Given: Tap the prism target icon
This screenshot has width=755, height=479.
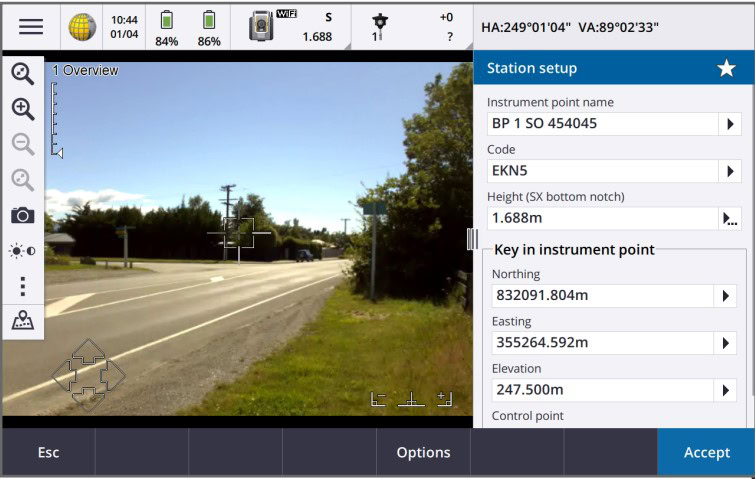Looking at the screenshot, I should pos(379,27).
